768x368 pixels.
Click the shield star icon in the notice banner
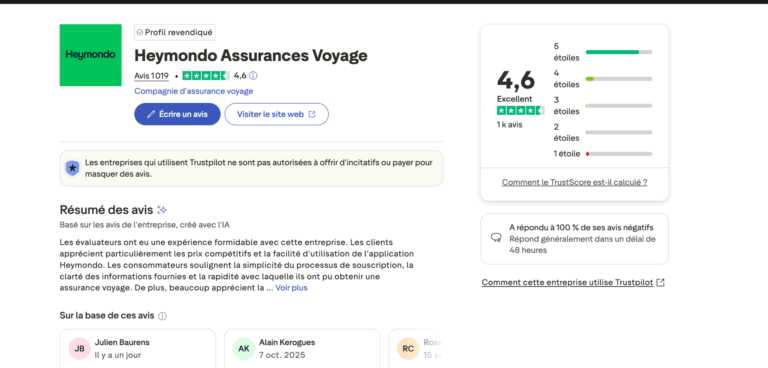pyautogui.click(x=72, y=168)
